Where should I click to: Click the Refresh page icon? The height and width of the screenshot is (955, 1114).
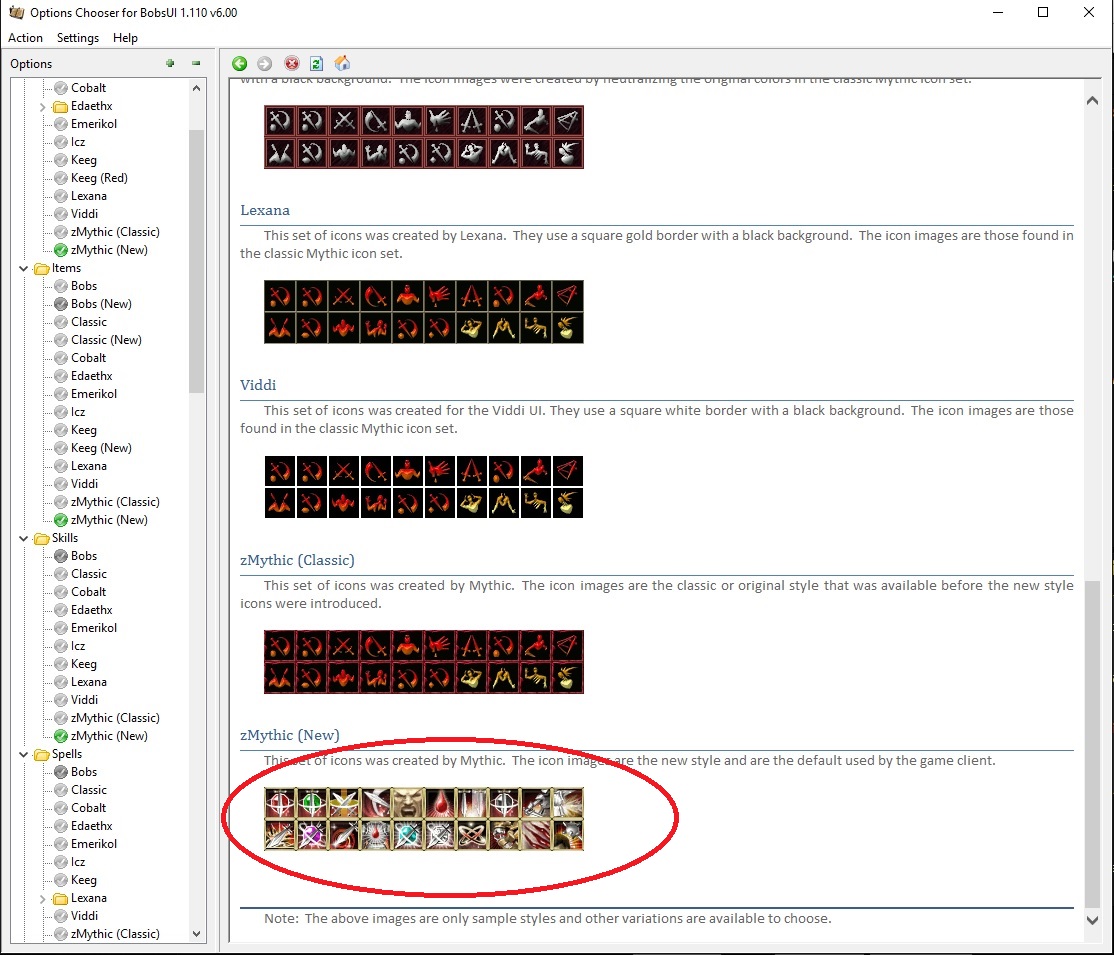(x=316, y=63)
